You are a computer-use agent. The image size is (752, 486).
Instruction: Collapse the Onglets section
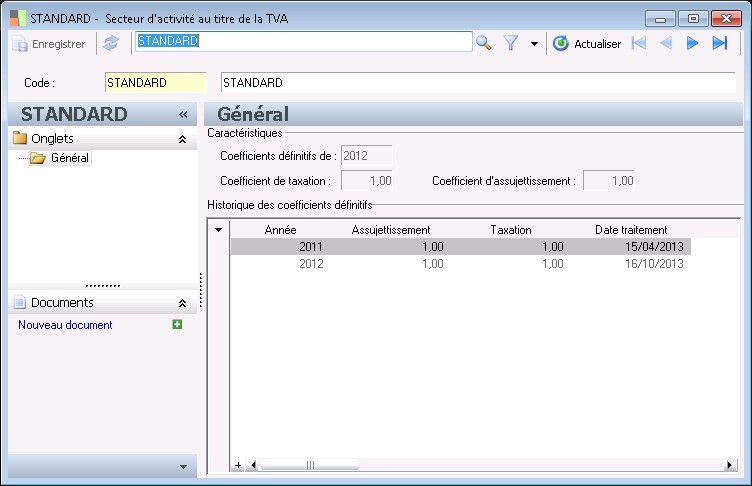[x=182, y=139]
